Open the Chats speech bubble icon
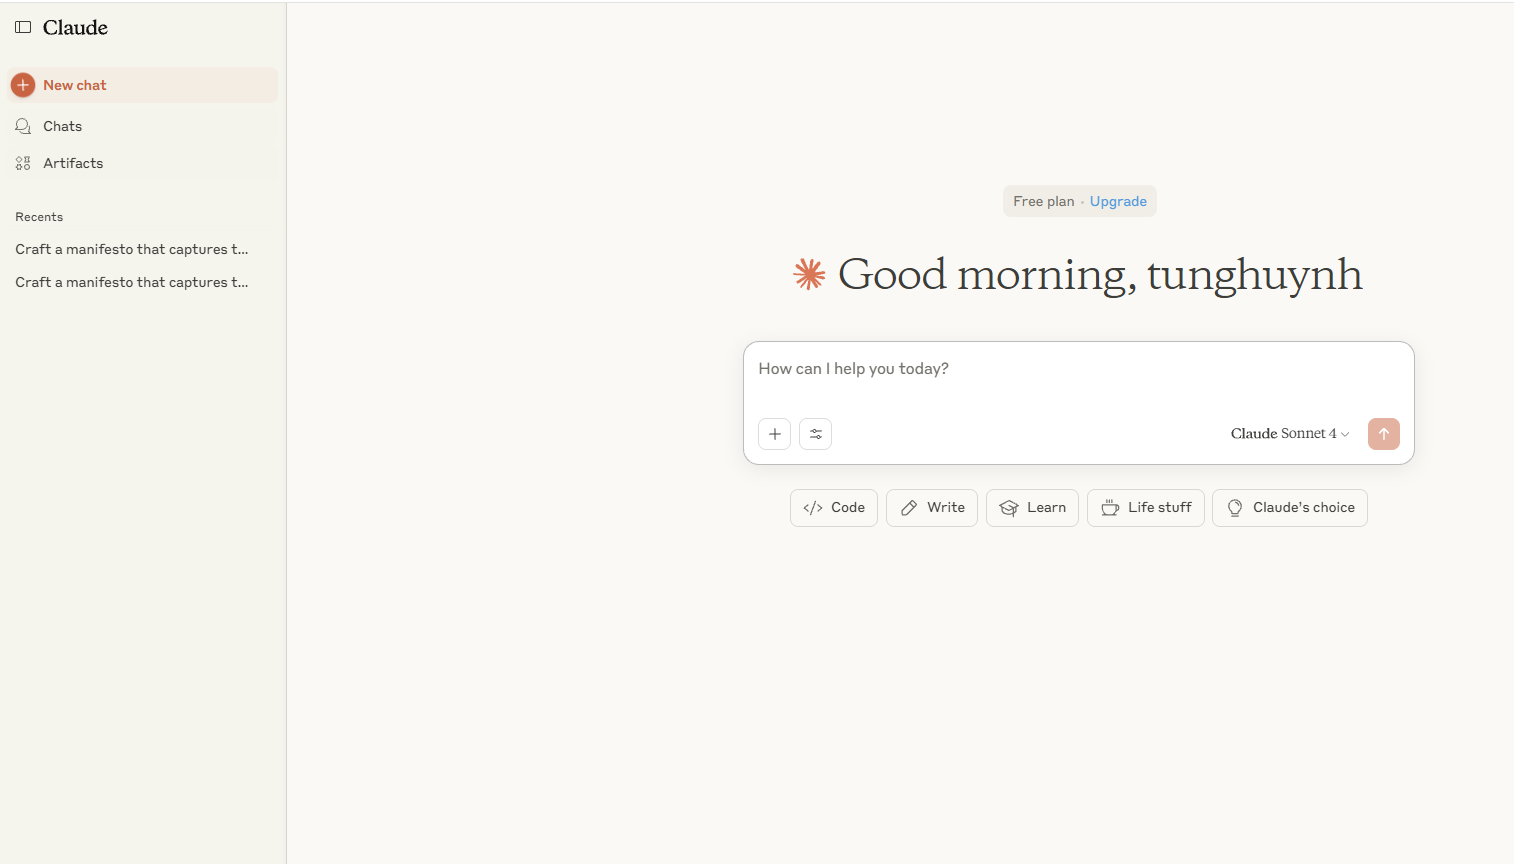 23,126
